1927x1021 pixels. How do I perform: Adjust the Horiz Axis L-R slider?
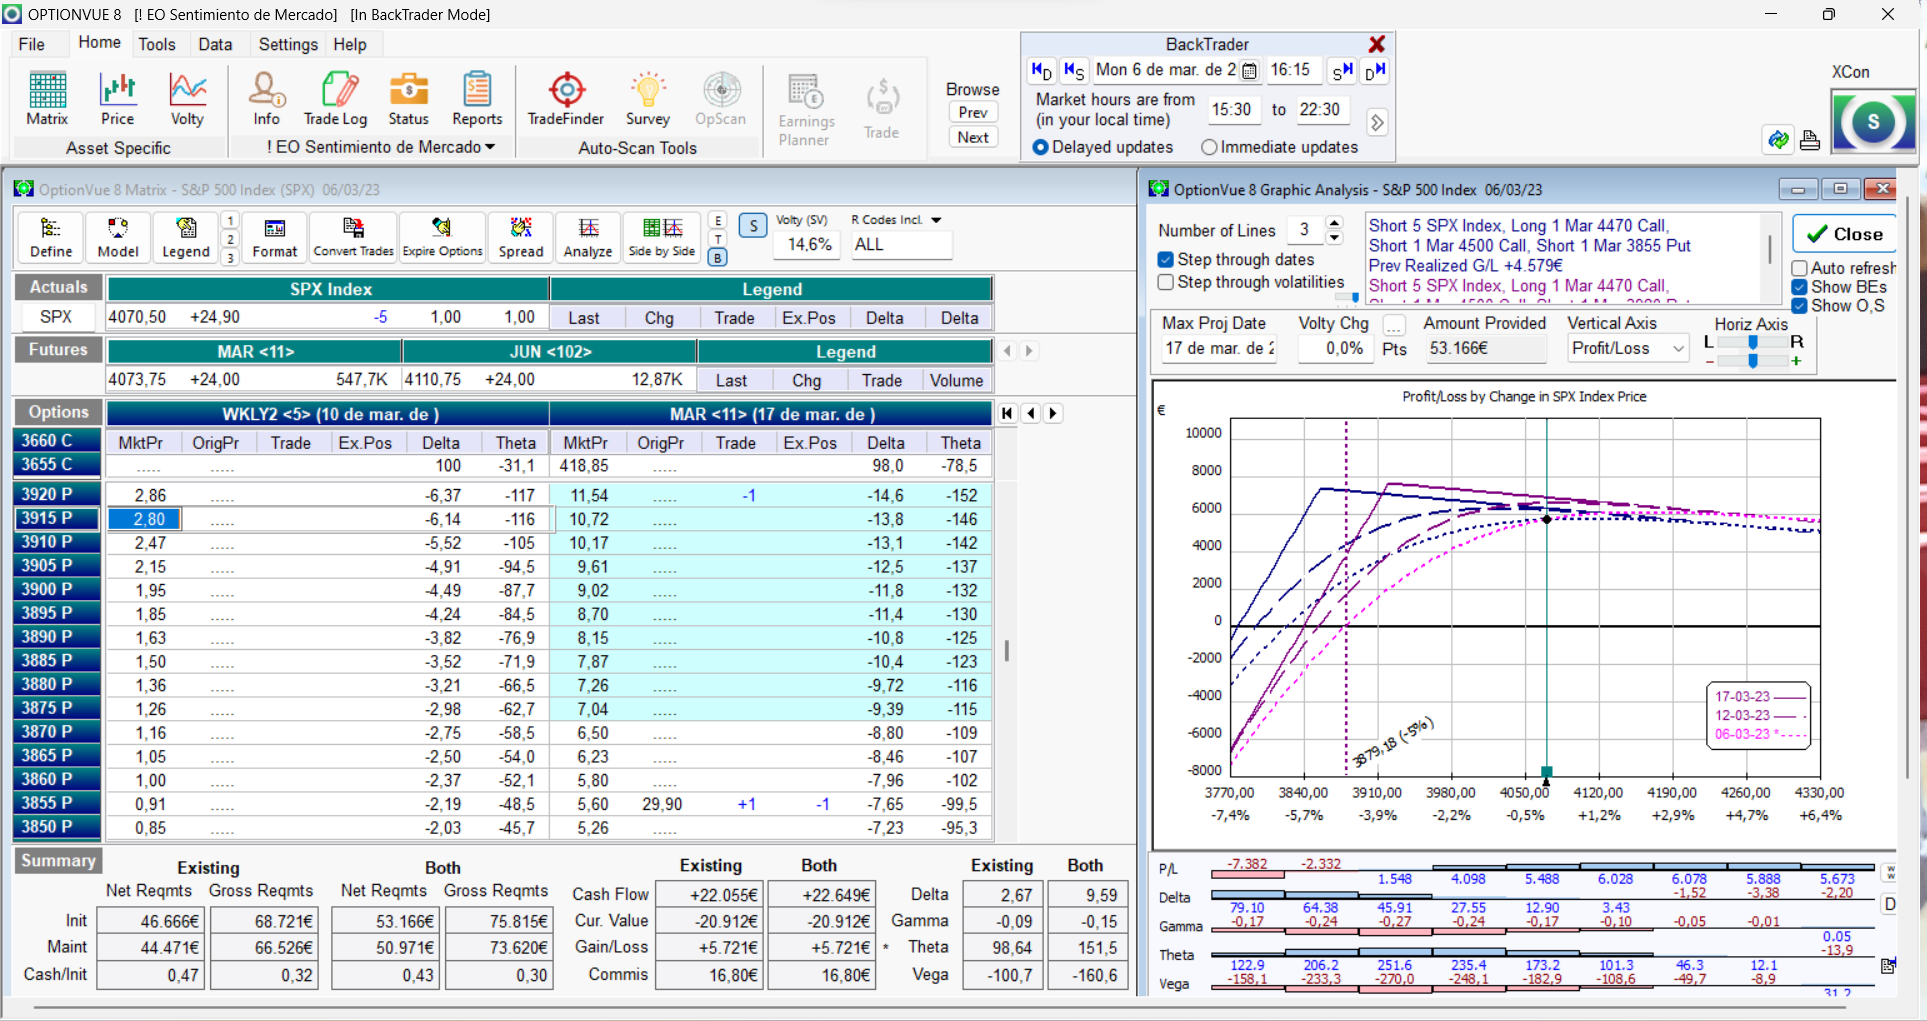click(x=1753, y=342)
